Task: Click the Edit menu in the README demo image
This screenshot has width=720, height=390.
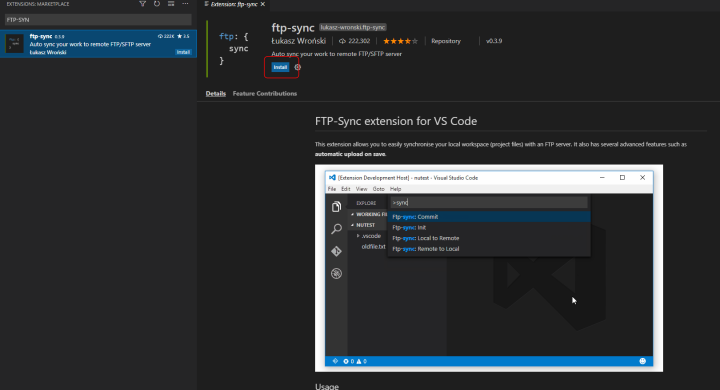Action: [x=346, y=189]
